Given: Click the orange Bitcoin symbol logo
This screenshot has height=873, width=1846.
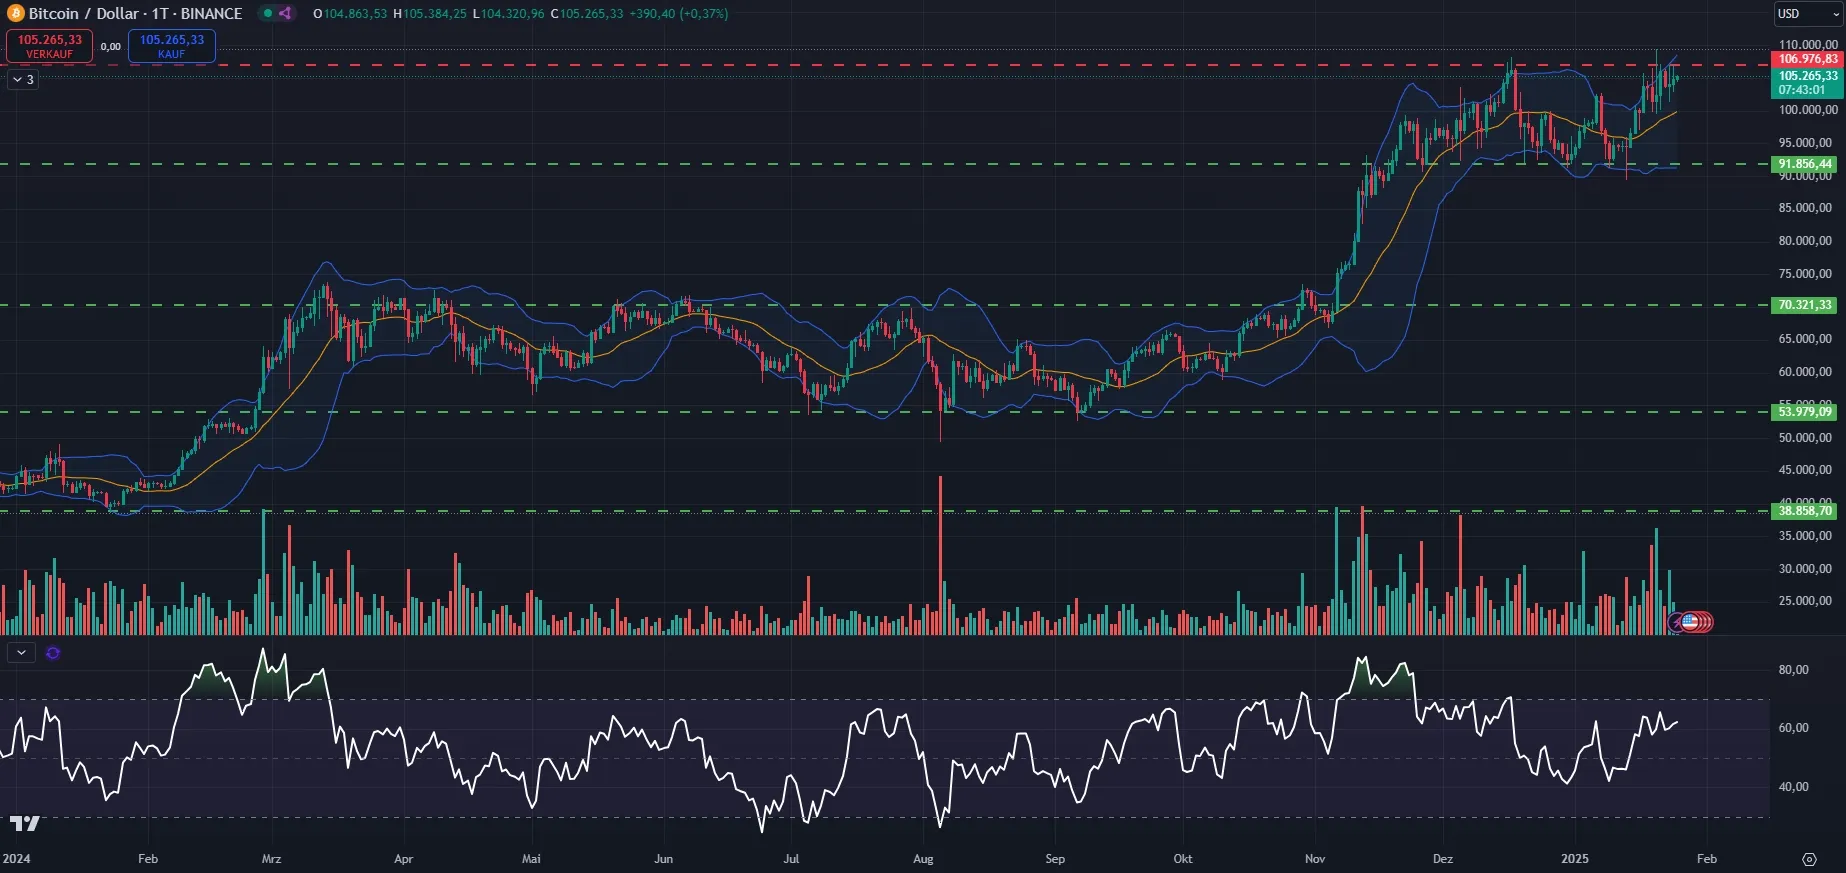Looking at the screenshot, I should click(15, 13).
